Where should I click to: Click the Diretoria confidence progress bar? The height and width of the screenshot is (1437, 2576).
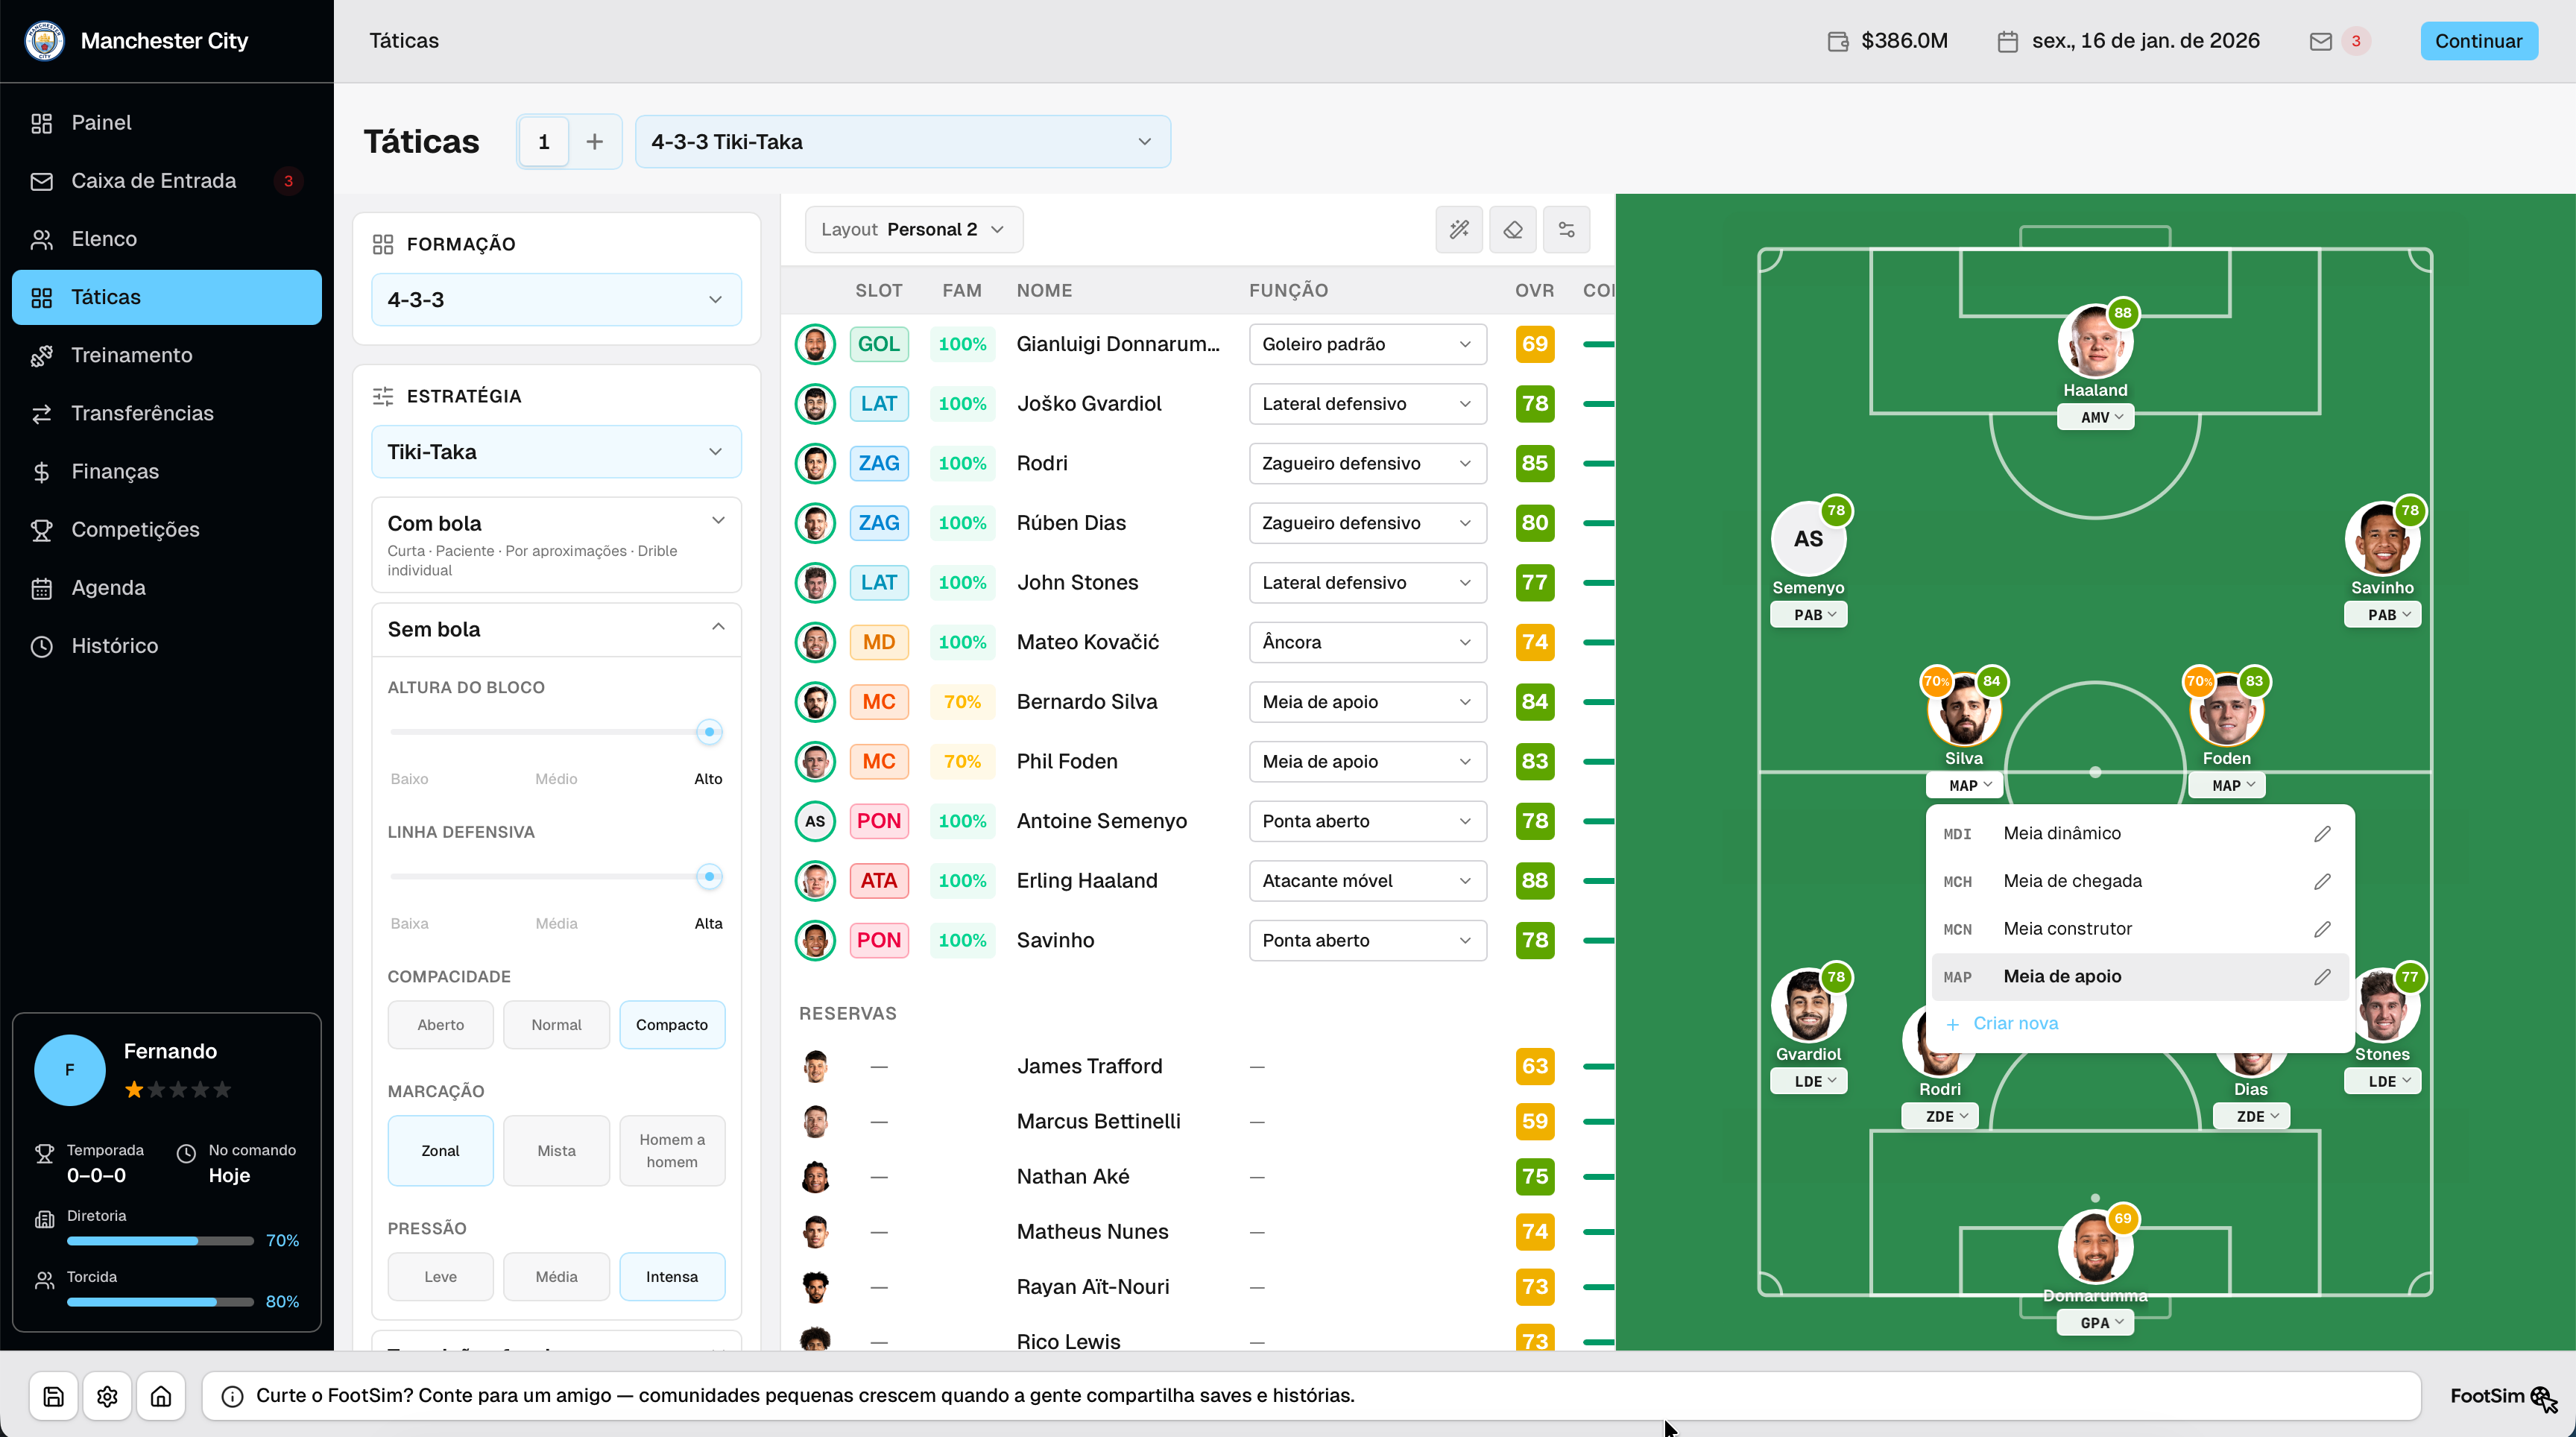160,1241
